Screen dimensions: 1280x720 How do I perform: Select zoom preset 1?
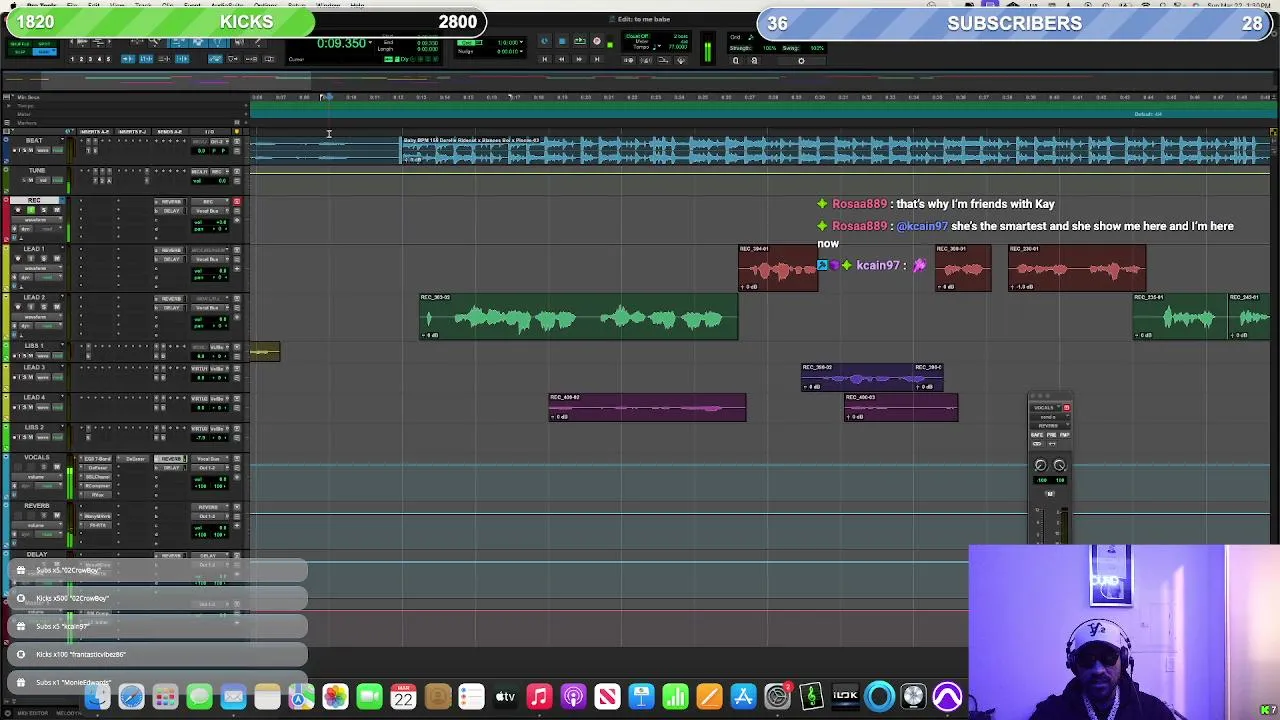click(x=72, y=59)
